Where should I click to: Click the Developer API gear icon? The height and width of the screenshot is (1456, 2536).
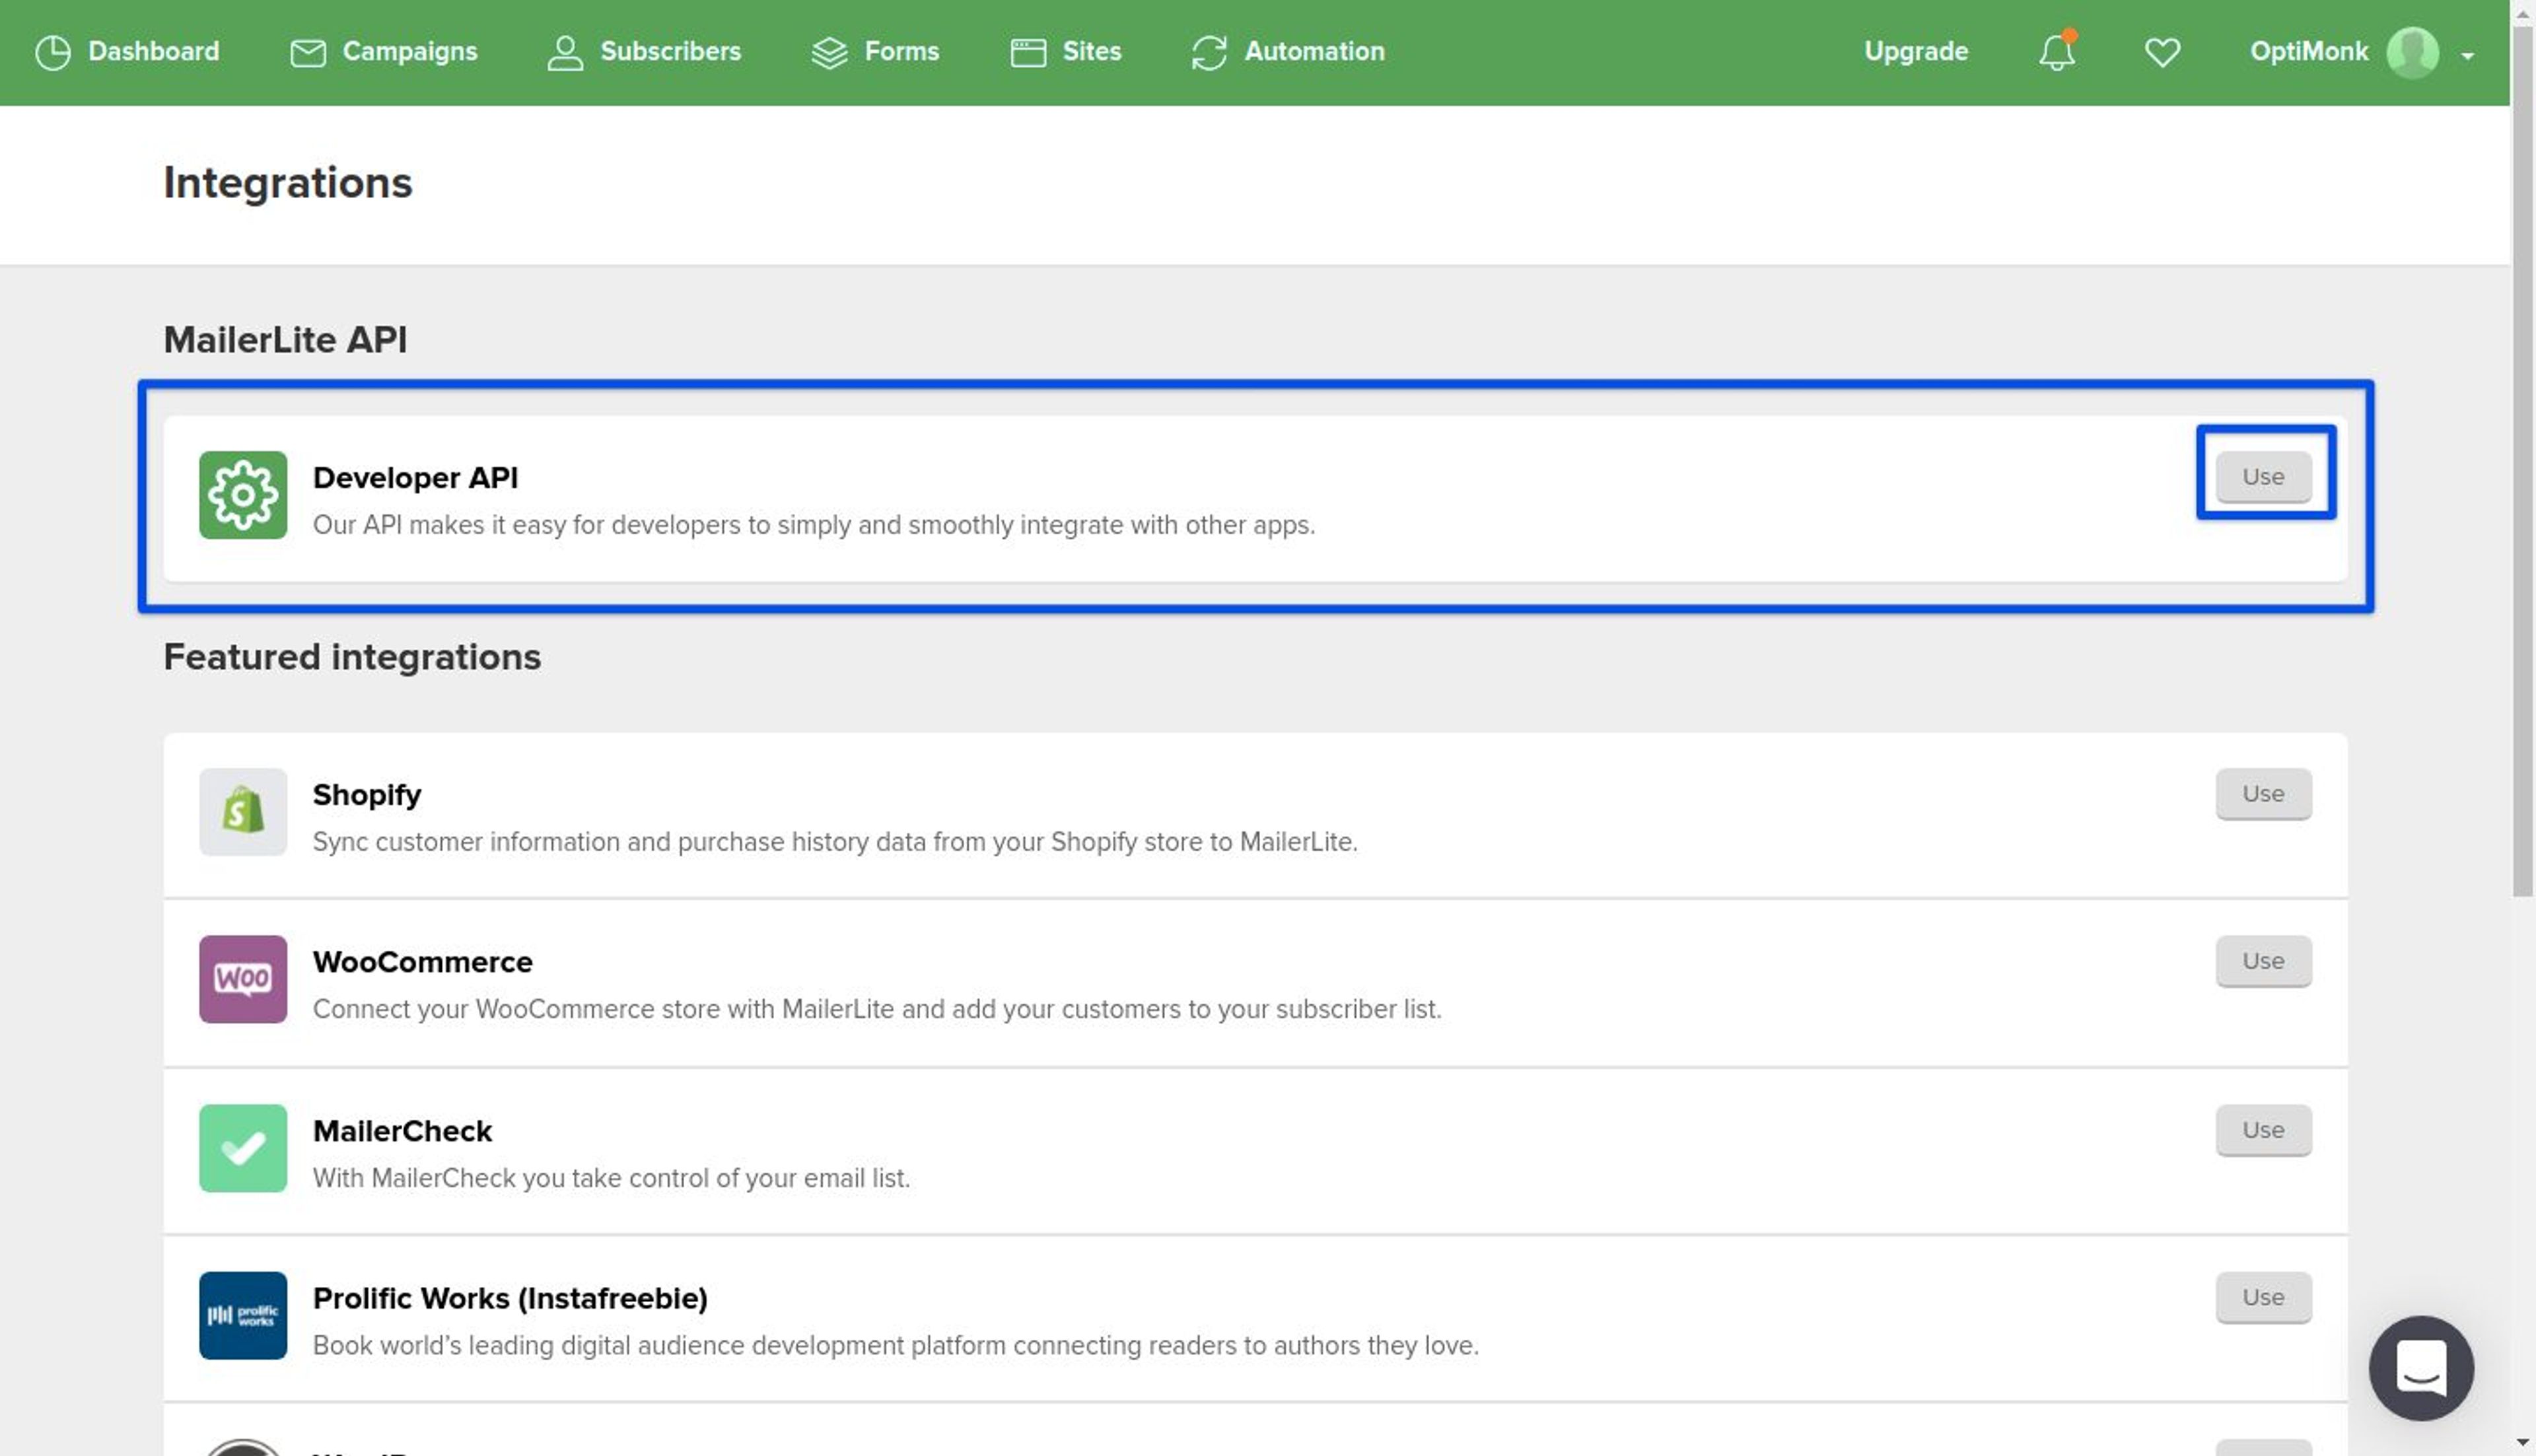point(243,495)
